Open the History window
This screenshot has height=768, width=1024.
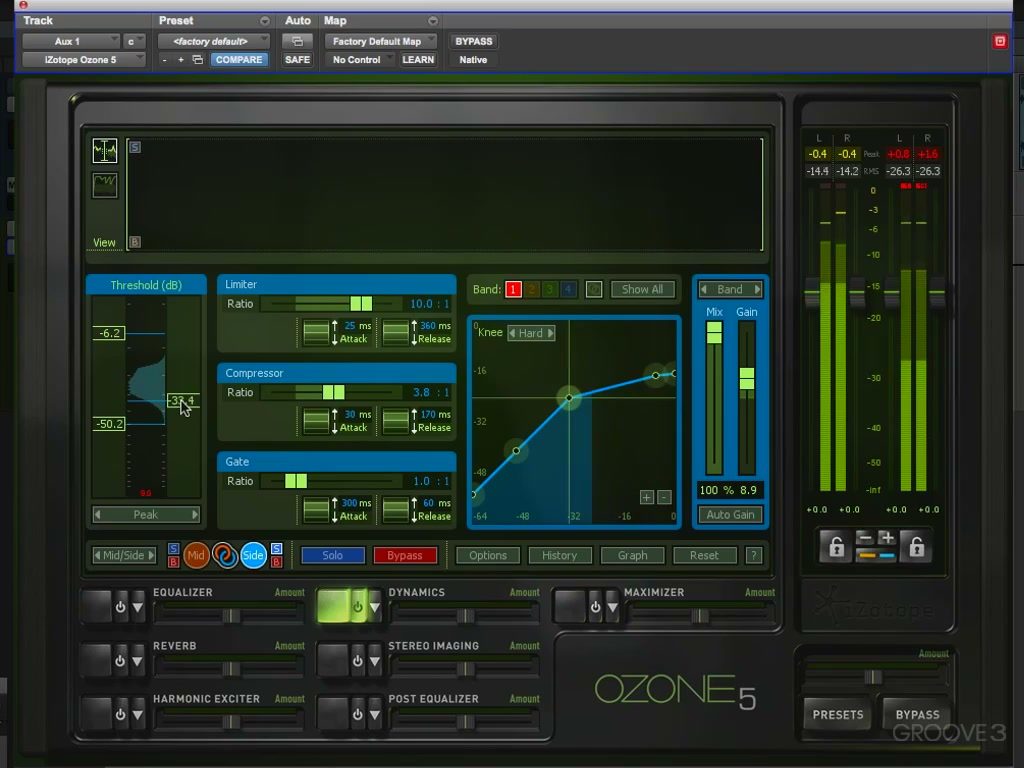[560, 555]
